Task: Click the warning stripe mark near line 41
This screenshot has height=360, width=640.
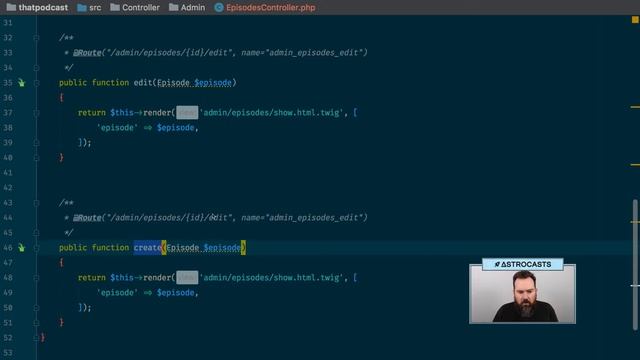Action: pos(635,165)
